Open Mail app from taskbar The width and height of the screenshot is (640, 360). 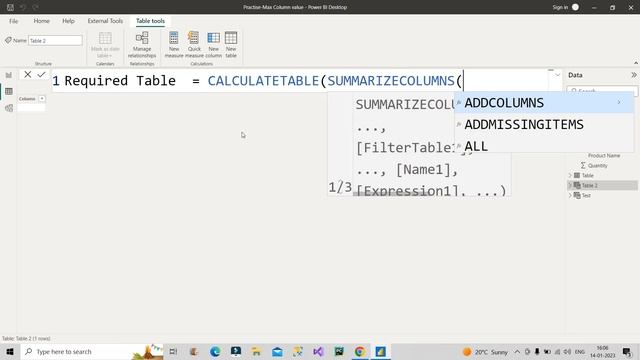pyautogui.click(x=277, y=351)
